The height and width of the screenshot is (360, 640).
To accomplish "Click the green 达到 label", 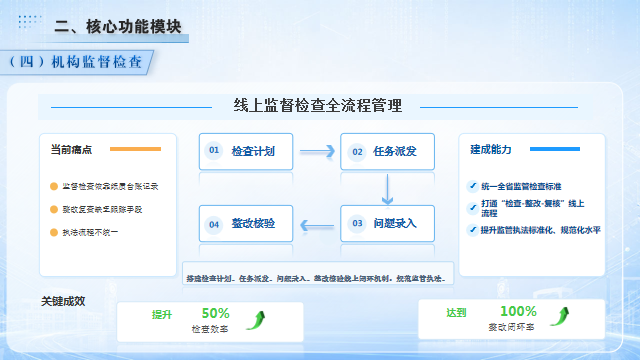I will click(x=456, y=313).
